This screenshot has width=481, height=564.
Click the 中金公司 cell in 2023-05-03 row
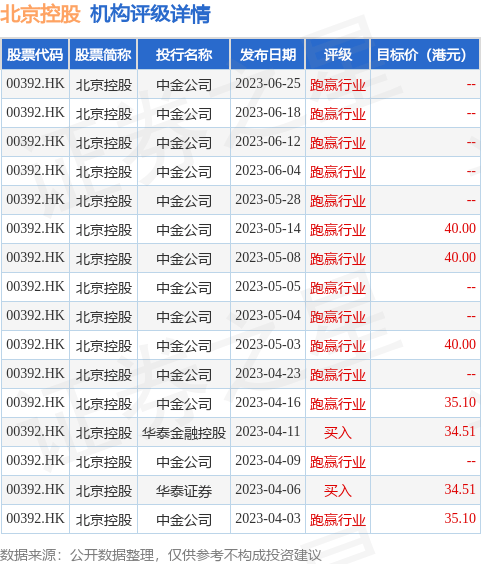pyautogui.click(x=183, y=346)
